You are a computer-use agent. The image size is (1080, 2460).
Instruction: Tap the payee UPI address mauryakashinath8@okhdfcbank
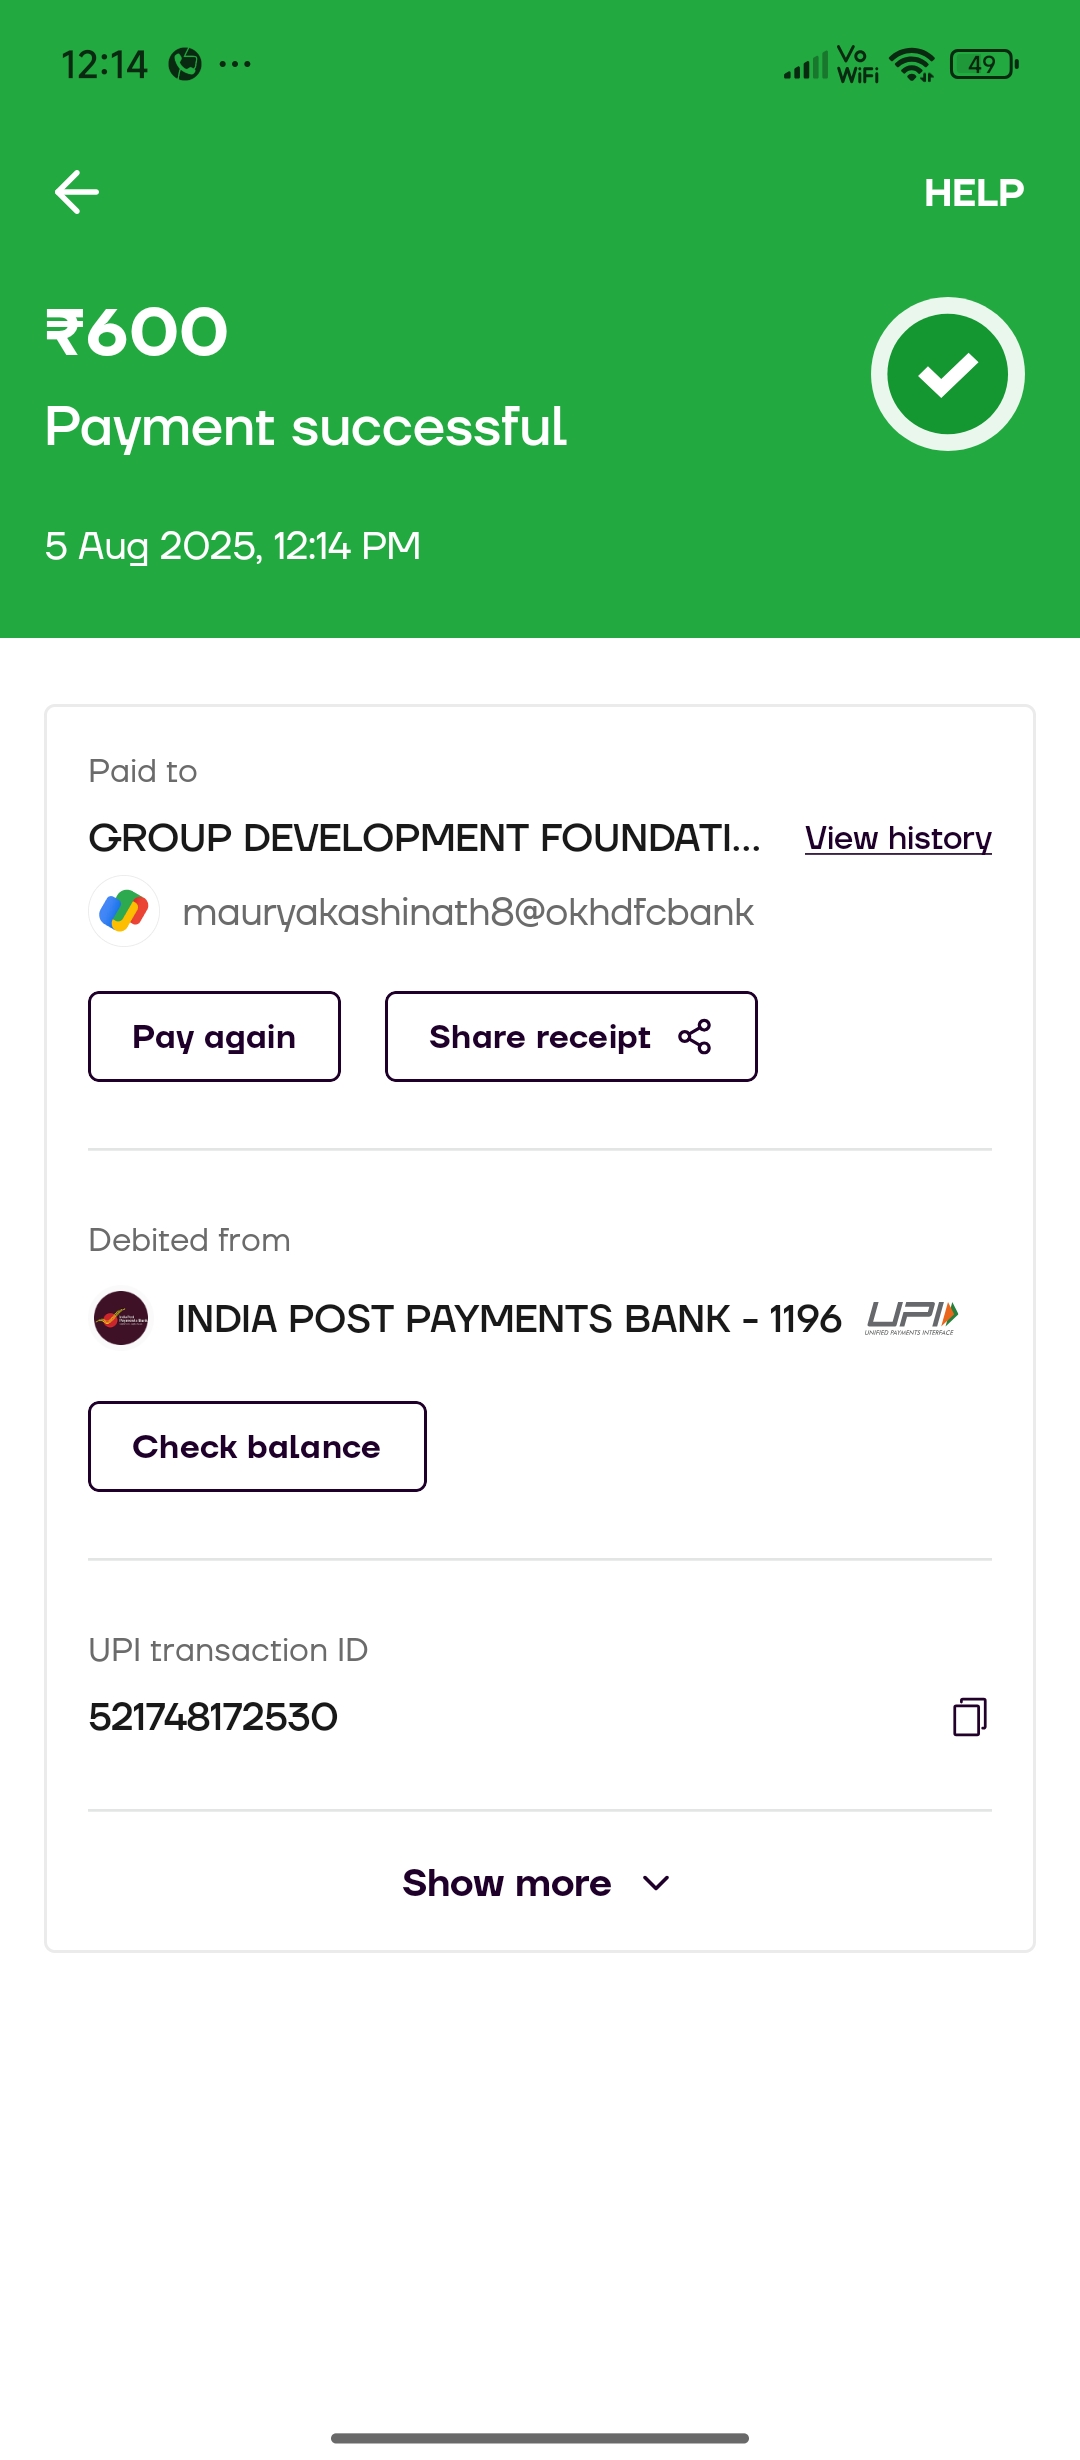coord(468,912)
